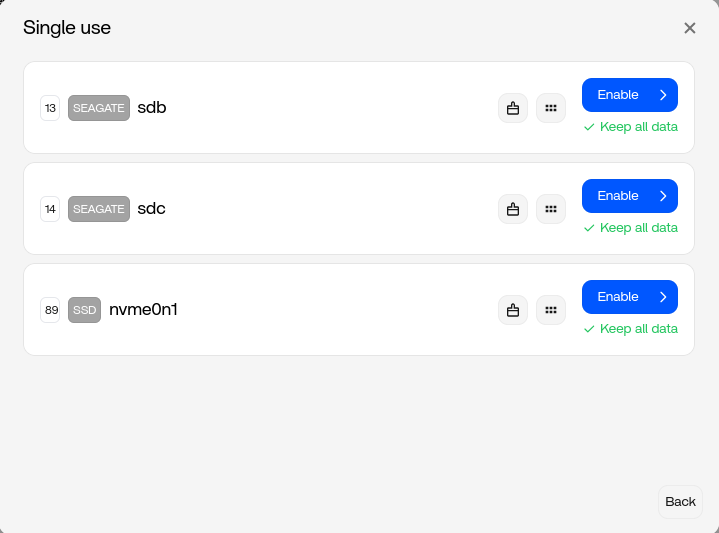The height and width of the screenshot is (533, 719).
Task: Click the erase icon for sdc
Action: [x=513, y=209]
